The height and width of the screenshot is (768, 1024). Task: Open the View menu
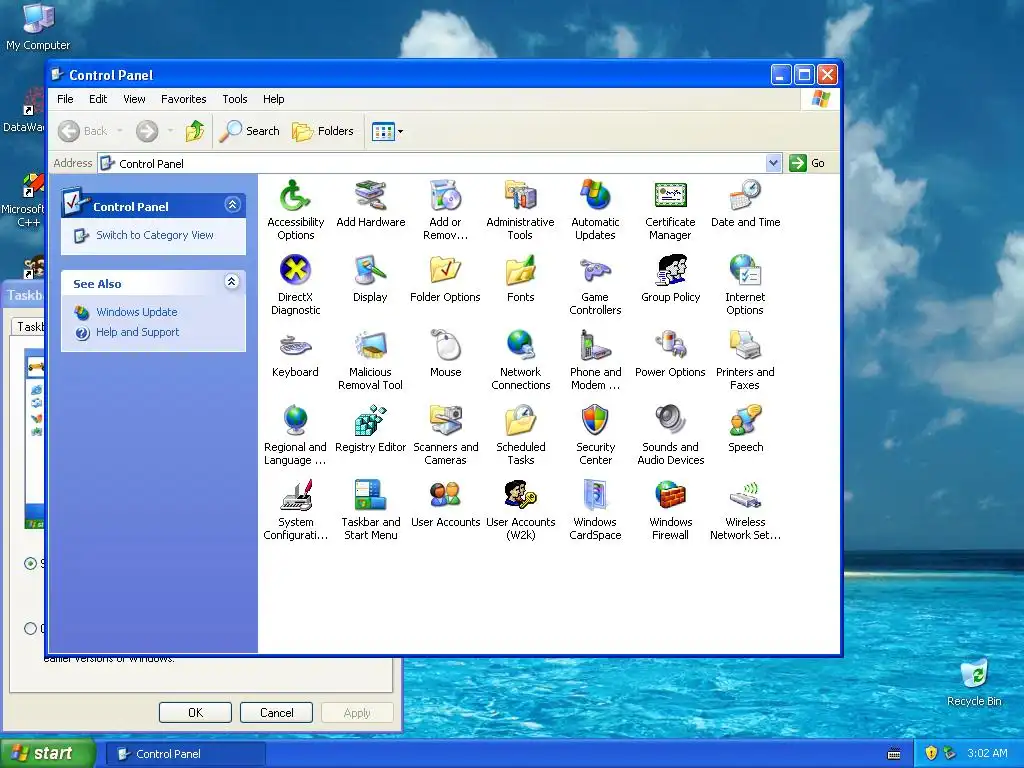[135, 99]
